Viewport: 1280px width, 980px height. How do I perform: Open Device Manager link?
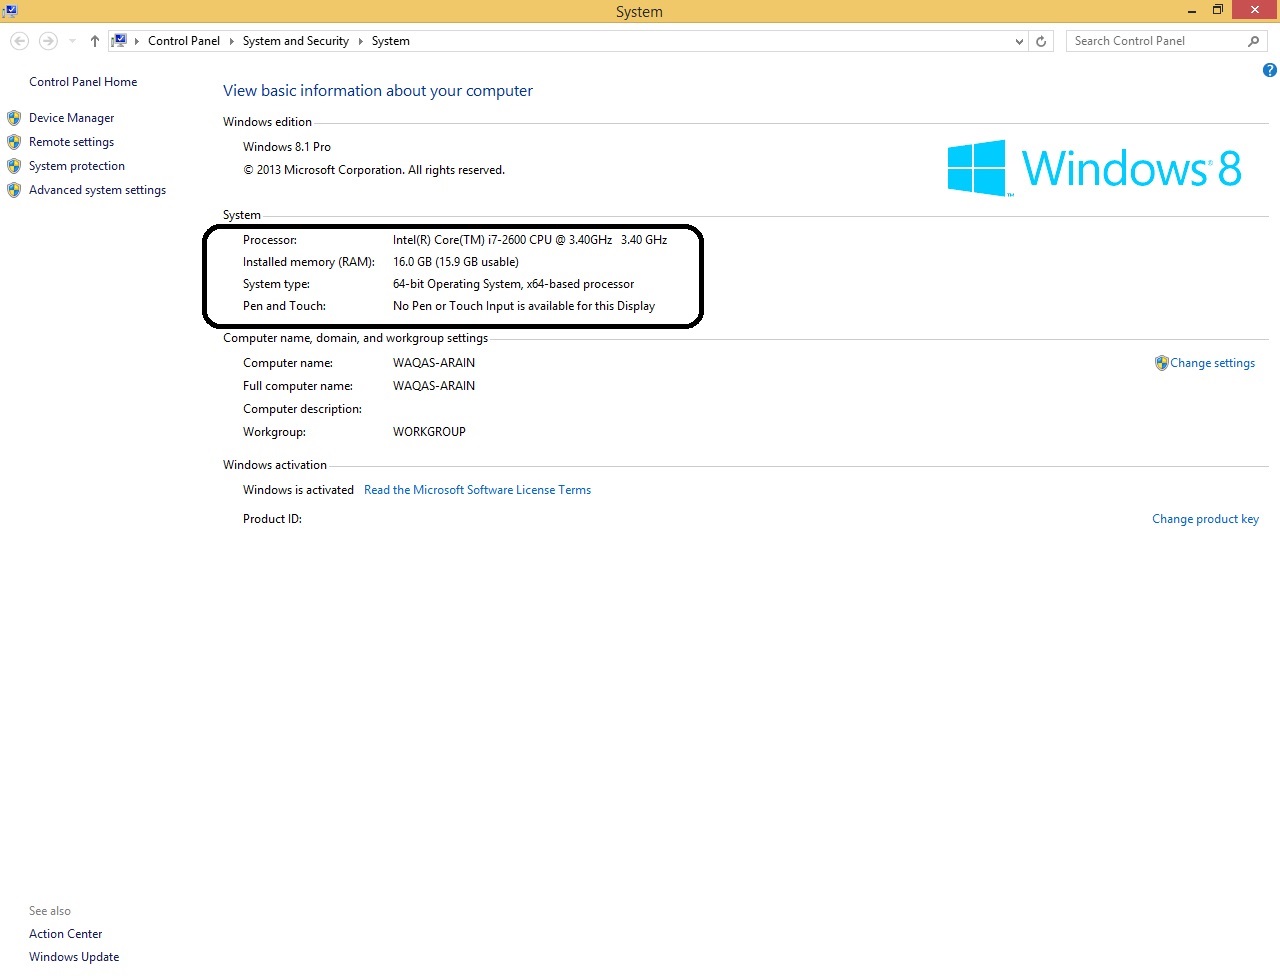tap(72, 118)
